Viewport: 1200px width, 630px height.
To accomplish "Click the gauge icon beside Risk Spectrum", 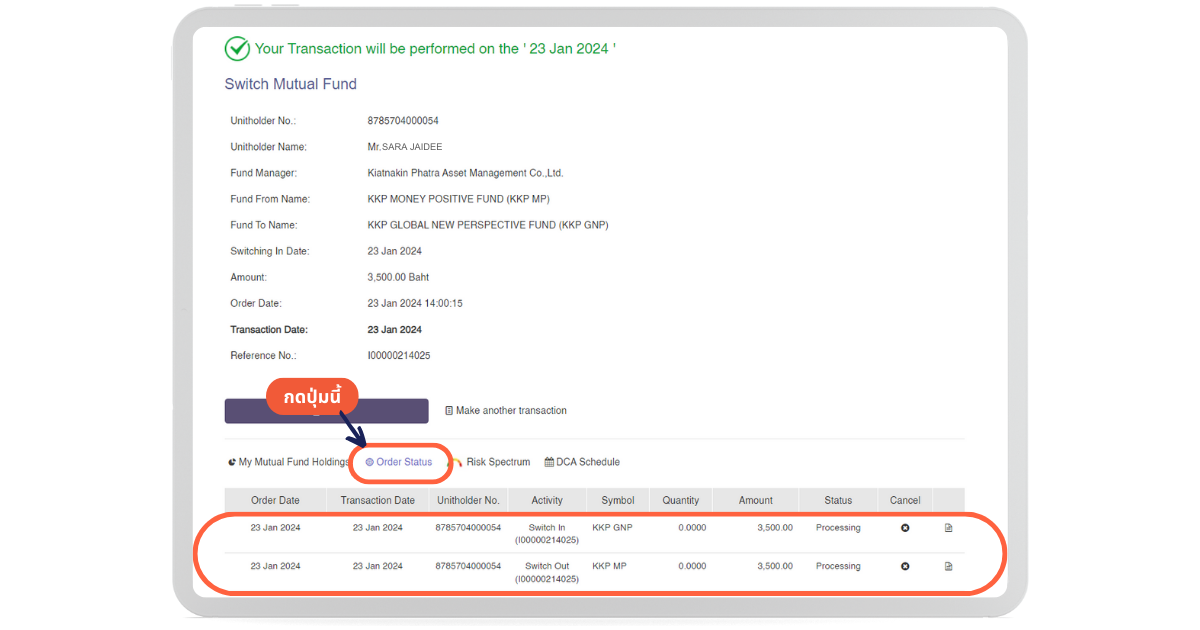I will tap(456, 462).
